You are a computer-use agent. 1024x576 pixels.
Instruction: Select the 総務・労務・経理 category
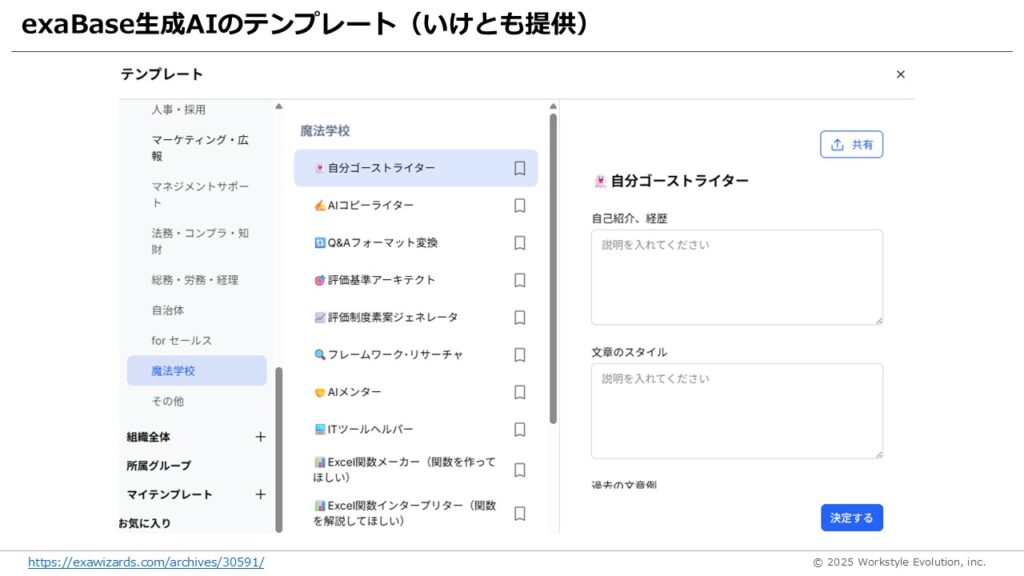(x=195, y=280)
